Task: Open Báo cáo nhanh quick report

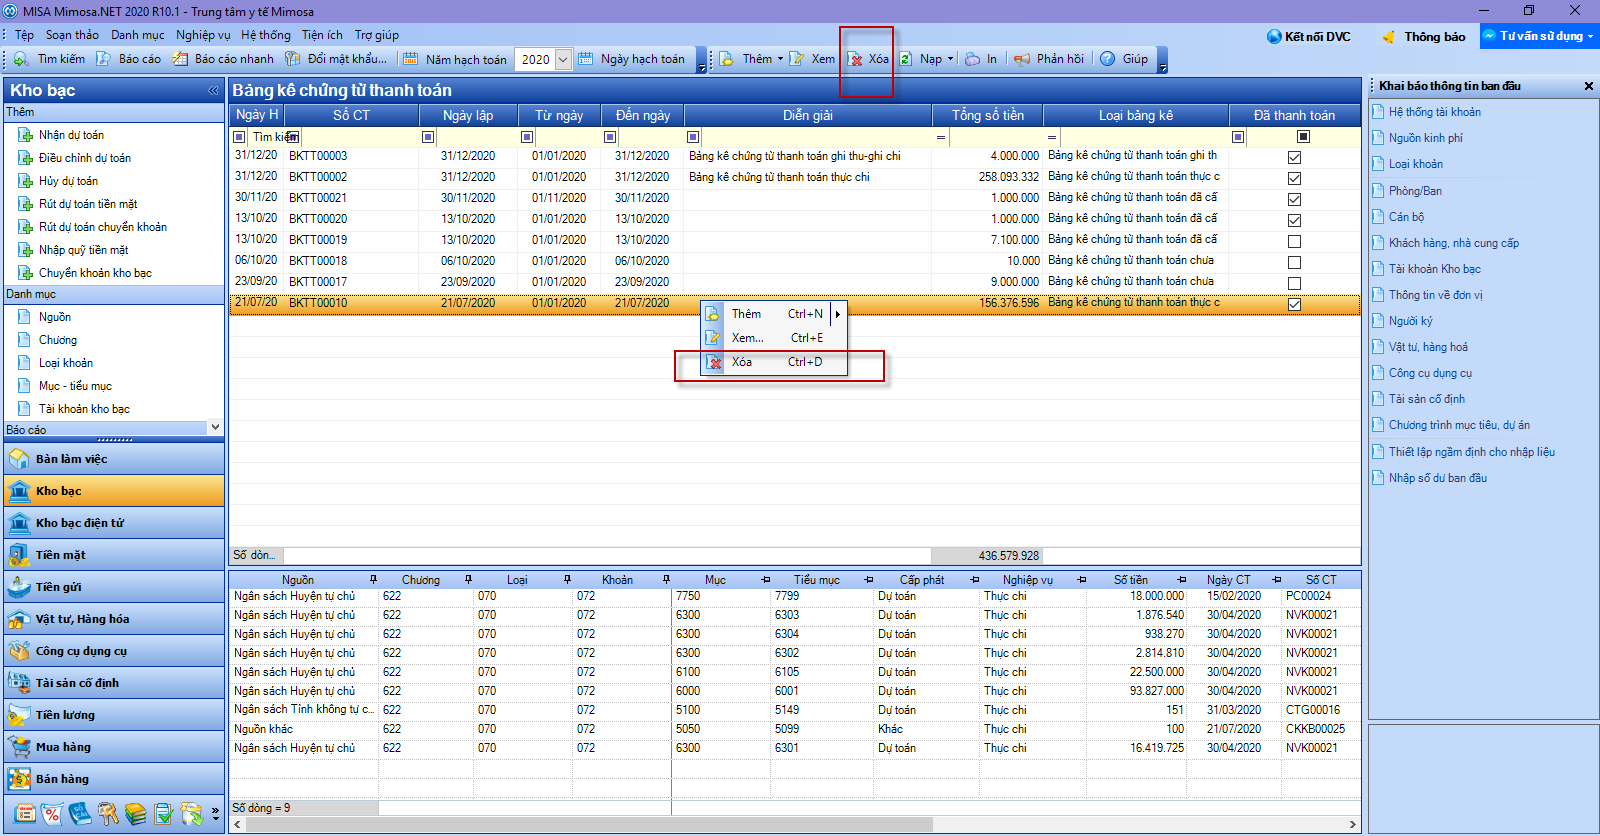Action: [x=222, y=59]
